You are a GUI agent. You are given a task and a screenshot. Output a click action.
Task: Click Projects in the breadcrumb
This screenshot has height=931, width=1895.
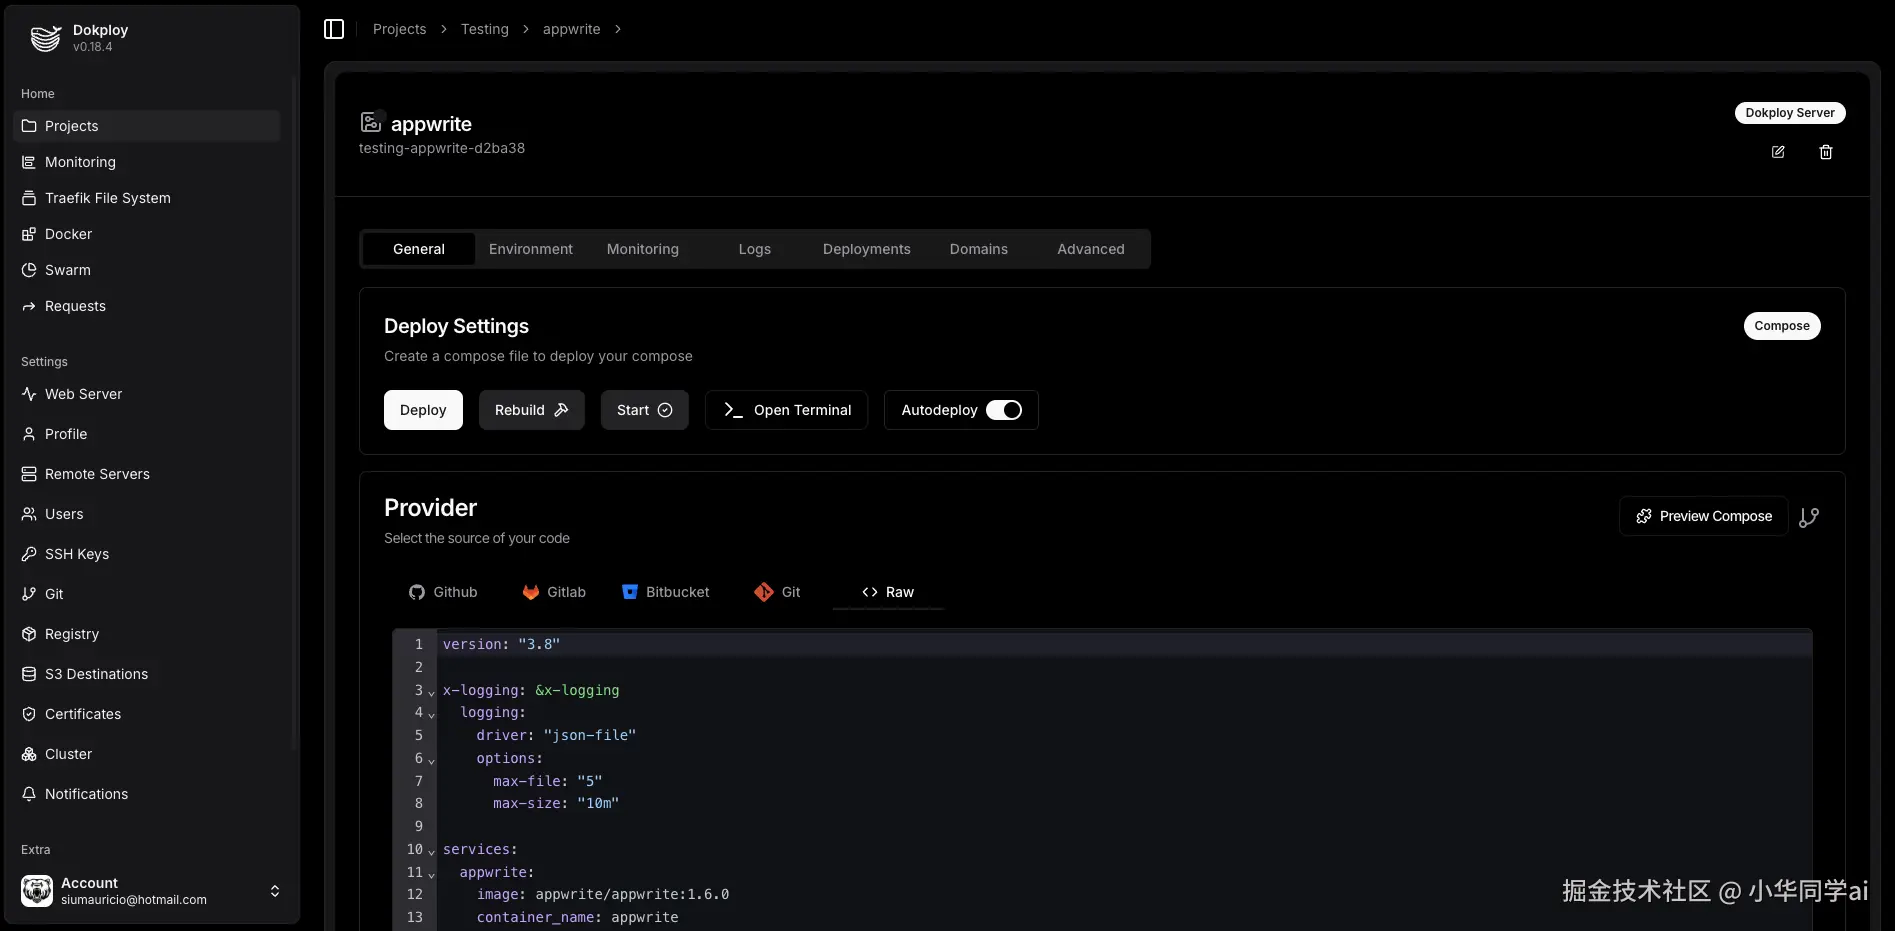(399, 29)
